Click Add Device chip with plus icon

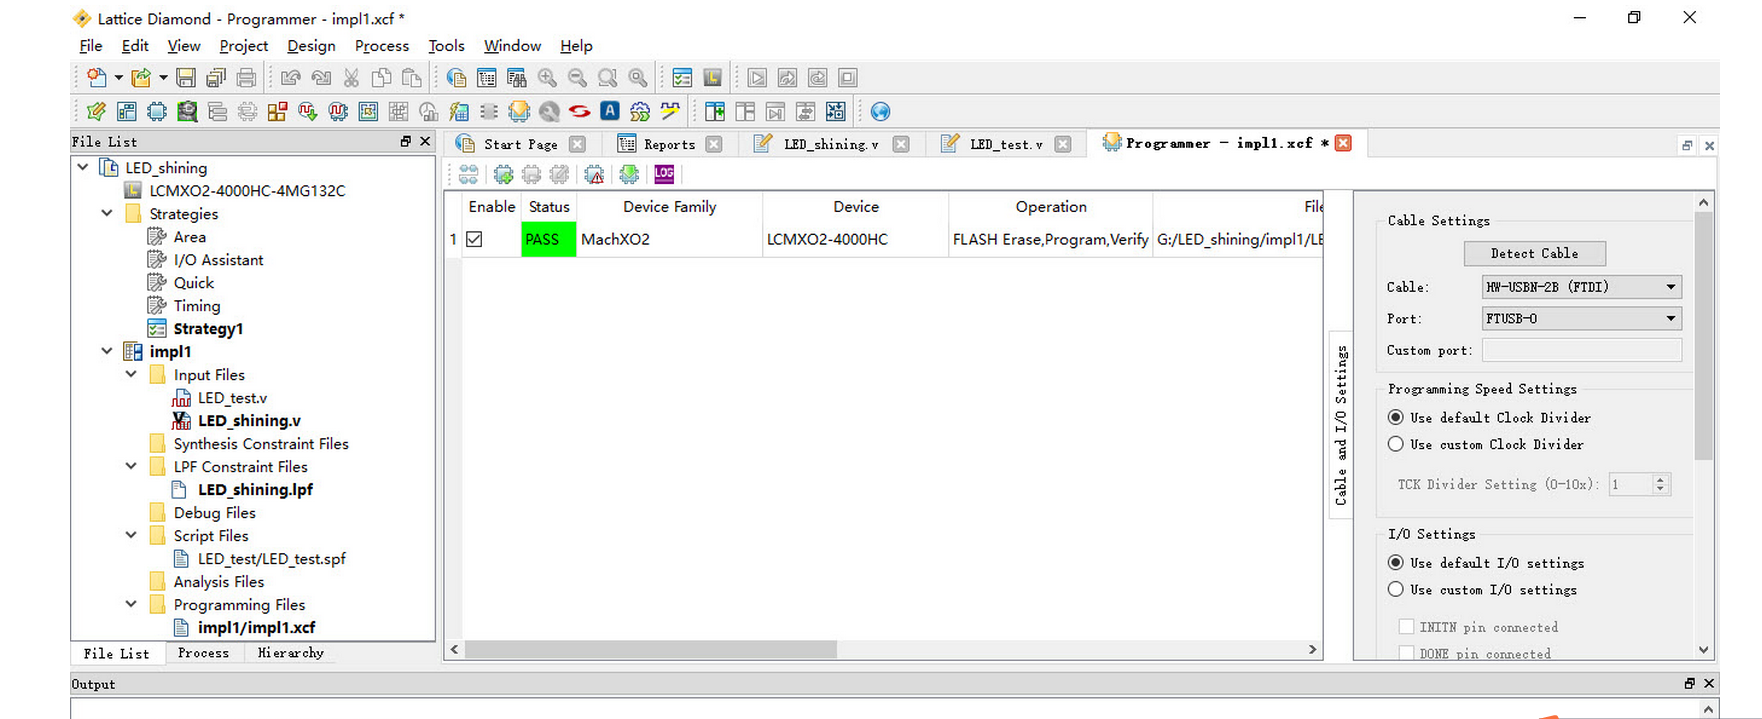pos(503,175)
